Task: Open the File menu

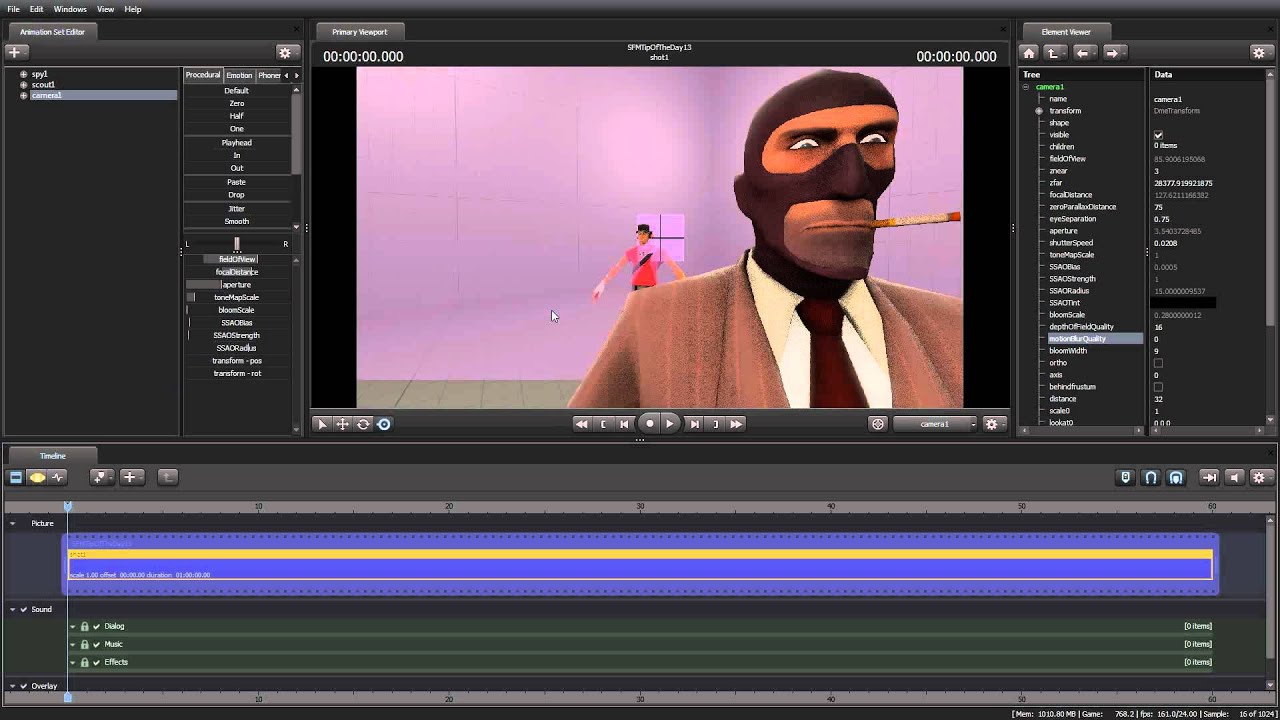Action: (13, 9)
